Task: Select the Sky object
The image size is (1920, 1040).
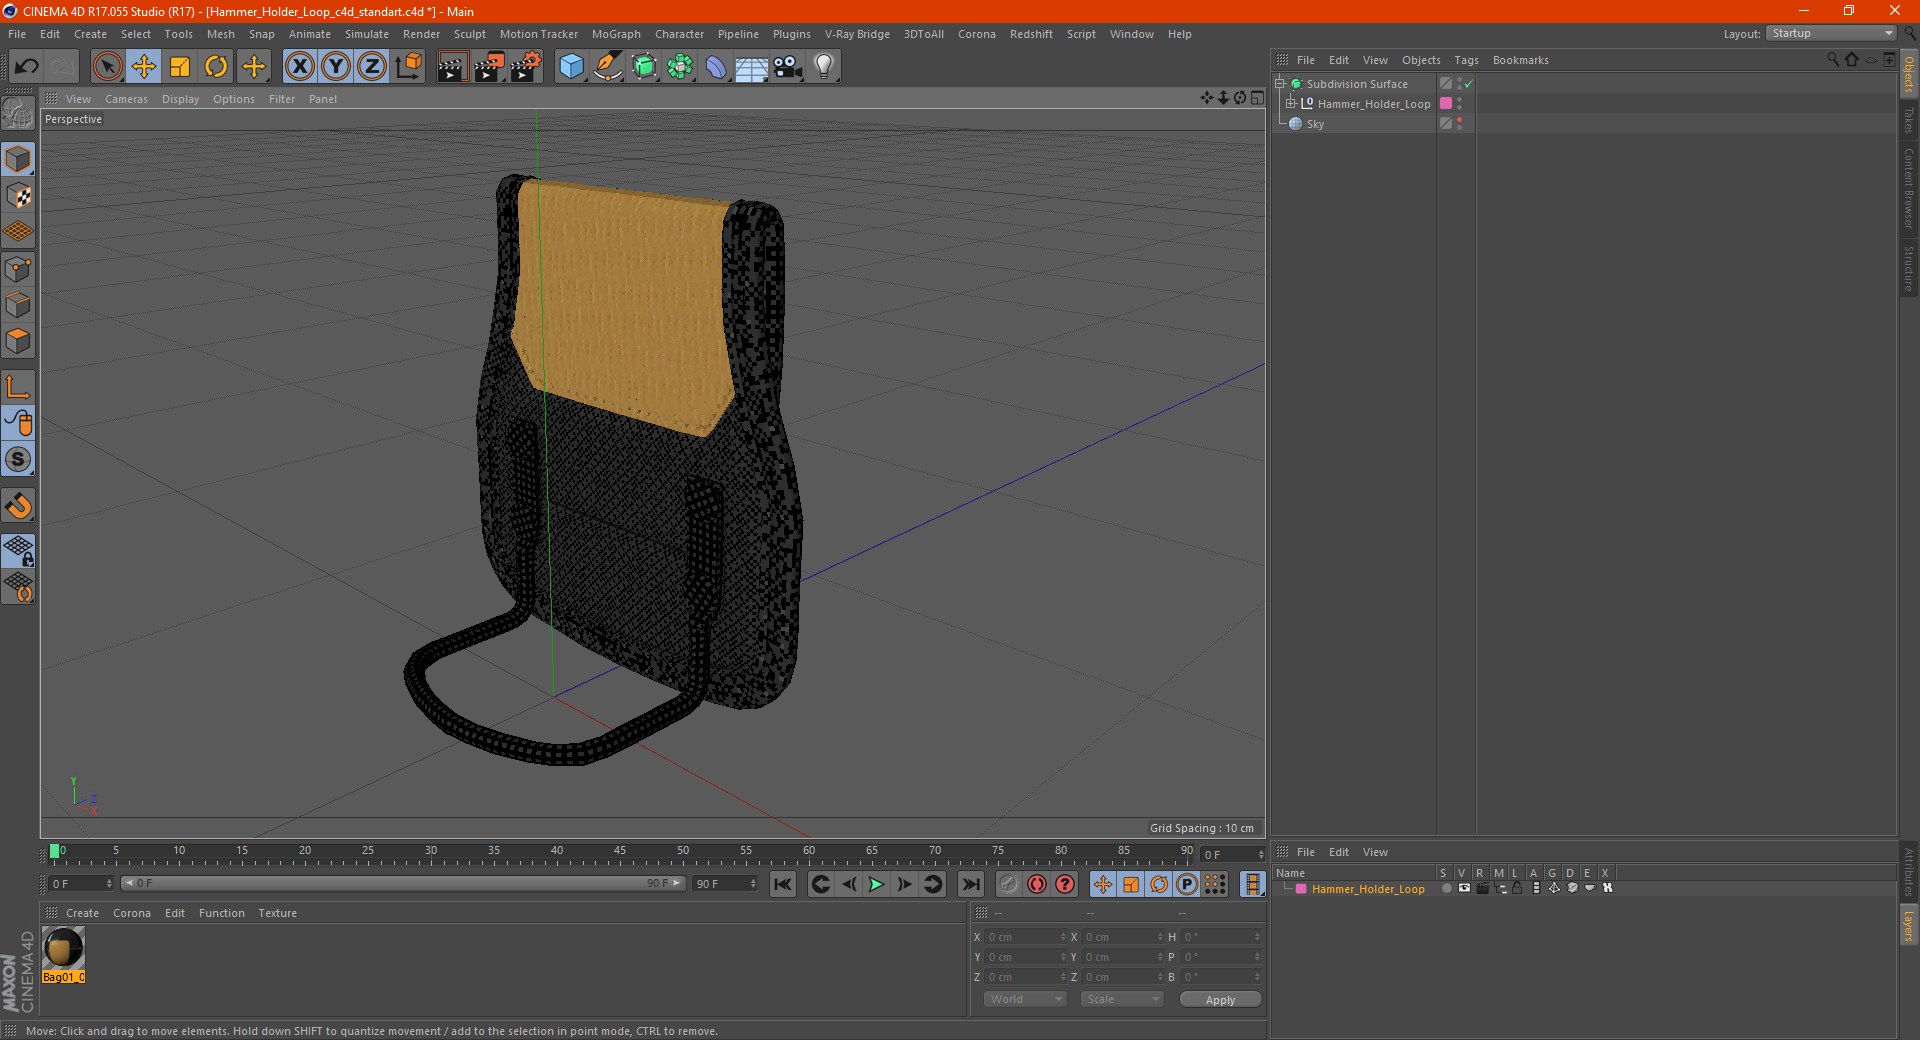Action: click(1315, 124)
